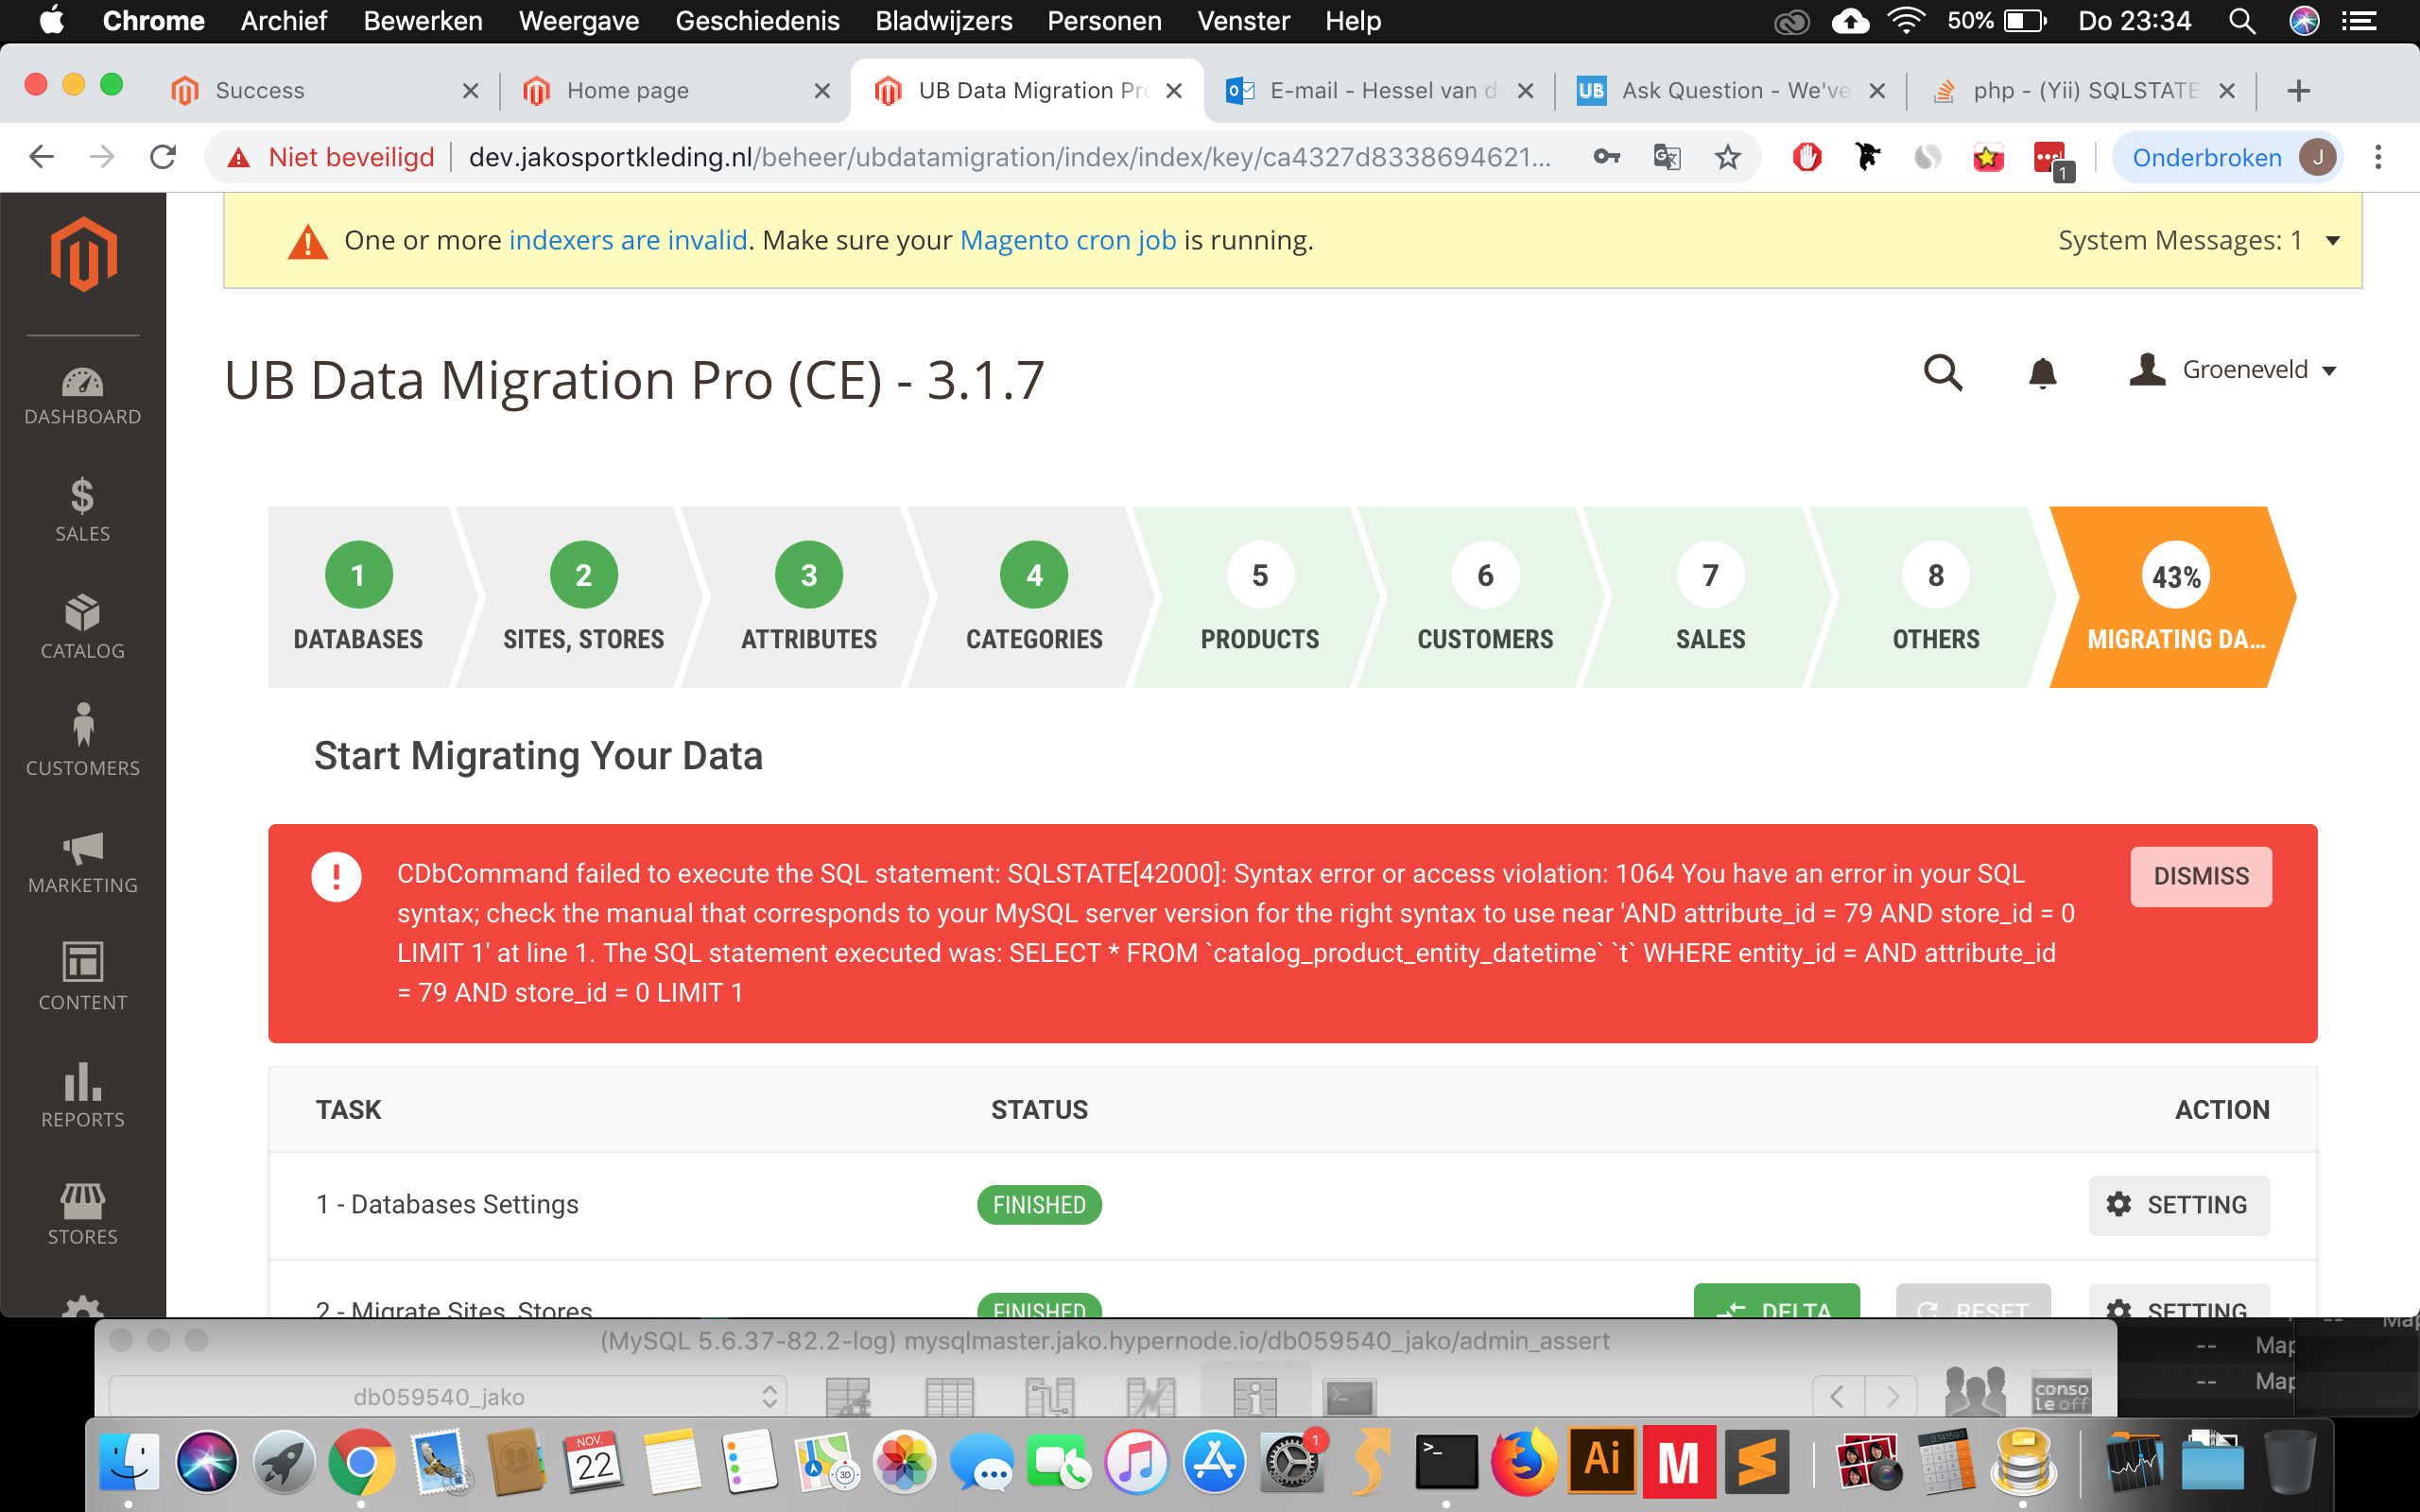Image resolution: width=2420 pixels, height=1512 pixels.
Task: Open the Trash in the Dock
Action: coord(2289,1463)
